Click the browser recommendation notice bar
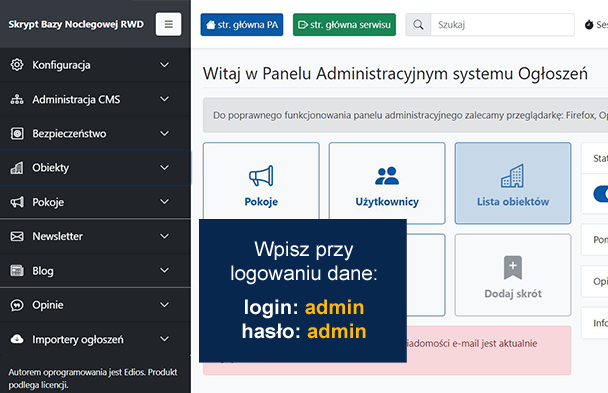This screenshot has width=608, height=393. [x=406, y=115]
